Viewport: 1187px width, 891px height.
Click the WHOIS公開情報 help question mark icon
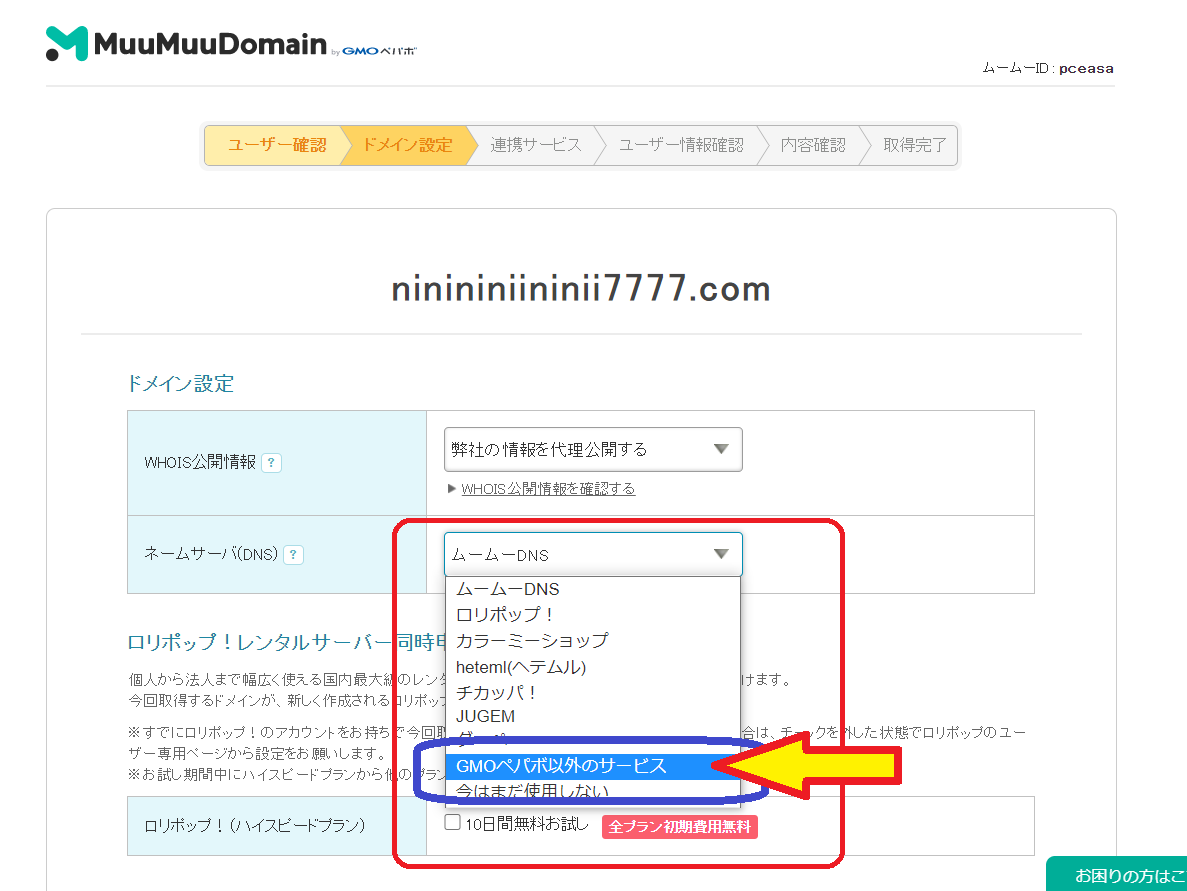[x=272, y=462]
